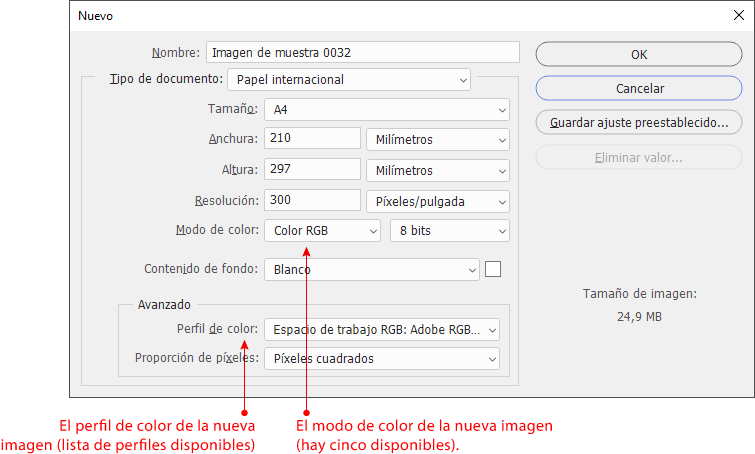
Task: Click the Altura value field
Action: (312, 170)
